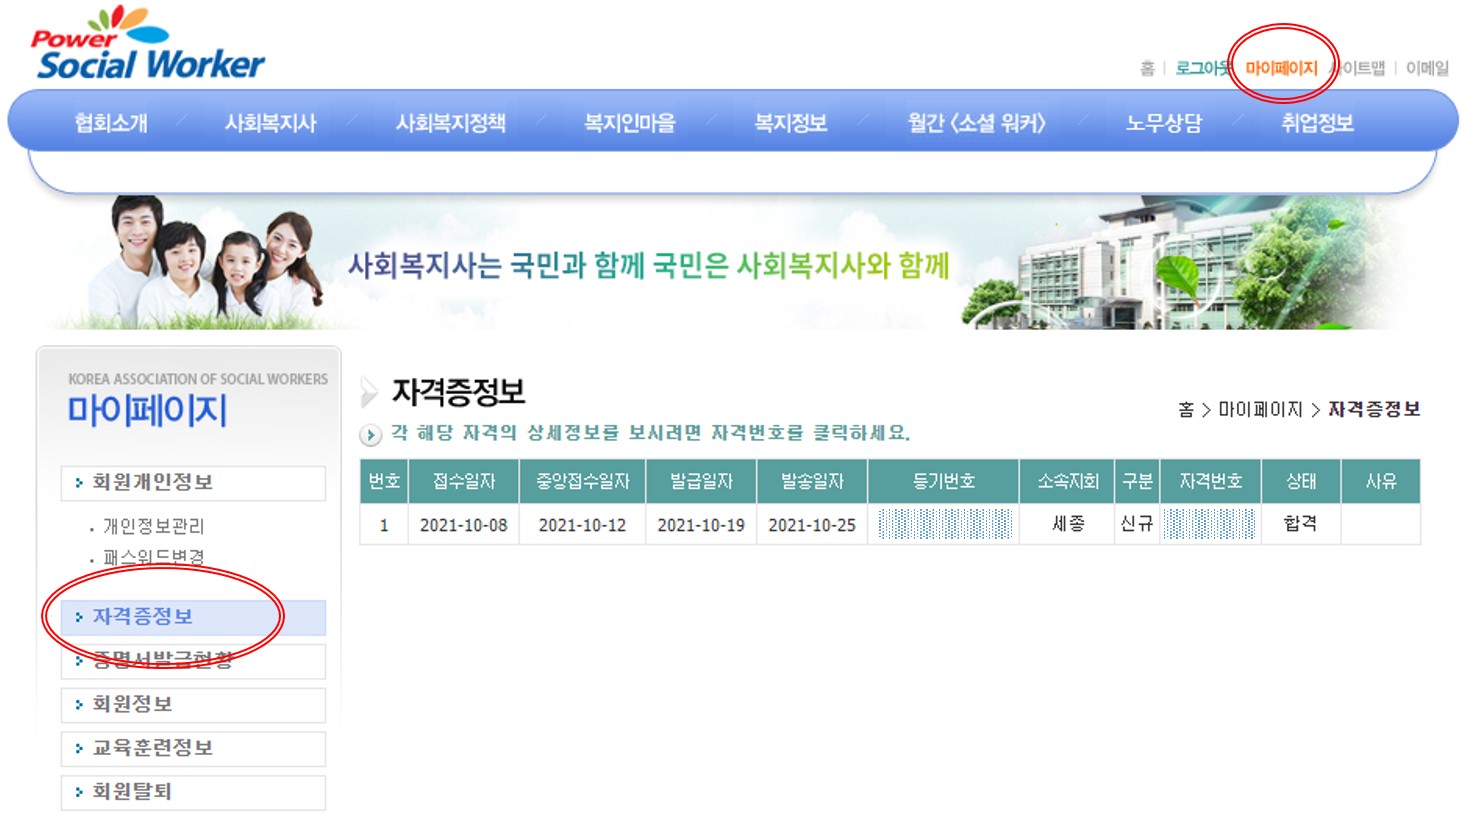This screenshot has width=1469, height=831.
Task: Open the 취업정보 menu
Action: pos(1317,123)
